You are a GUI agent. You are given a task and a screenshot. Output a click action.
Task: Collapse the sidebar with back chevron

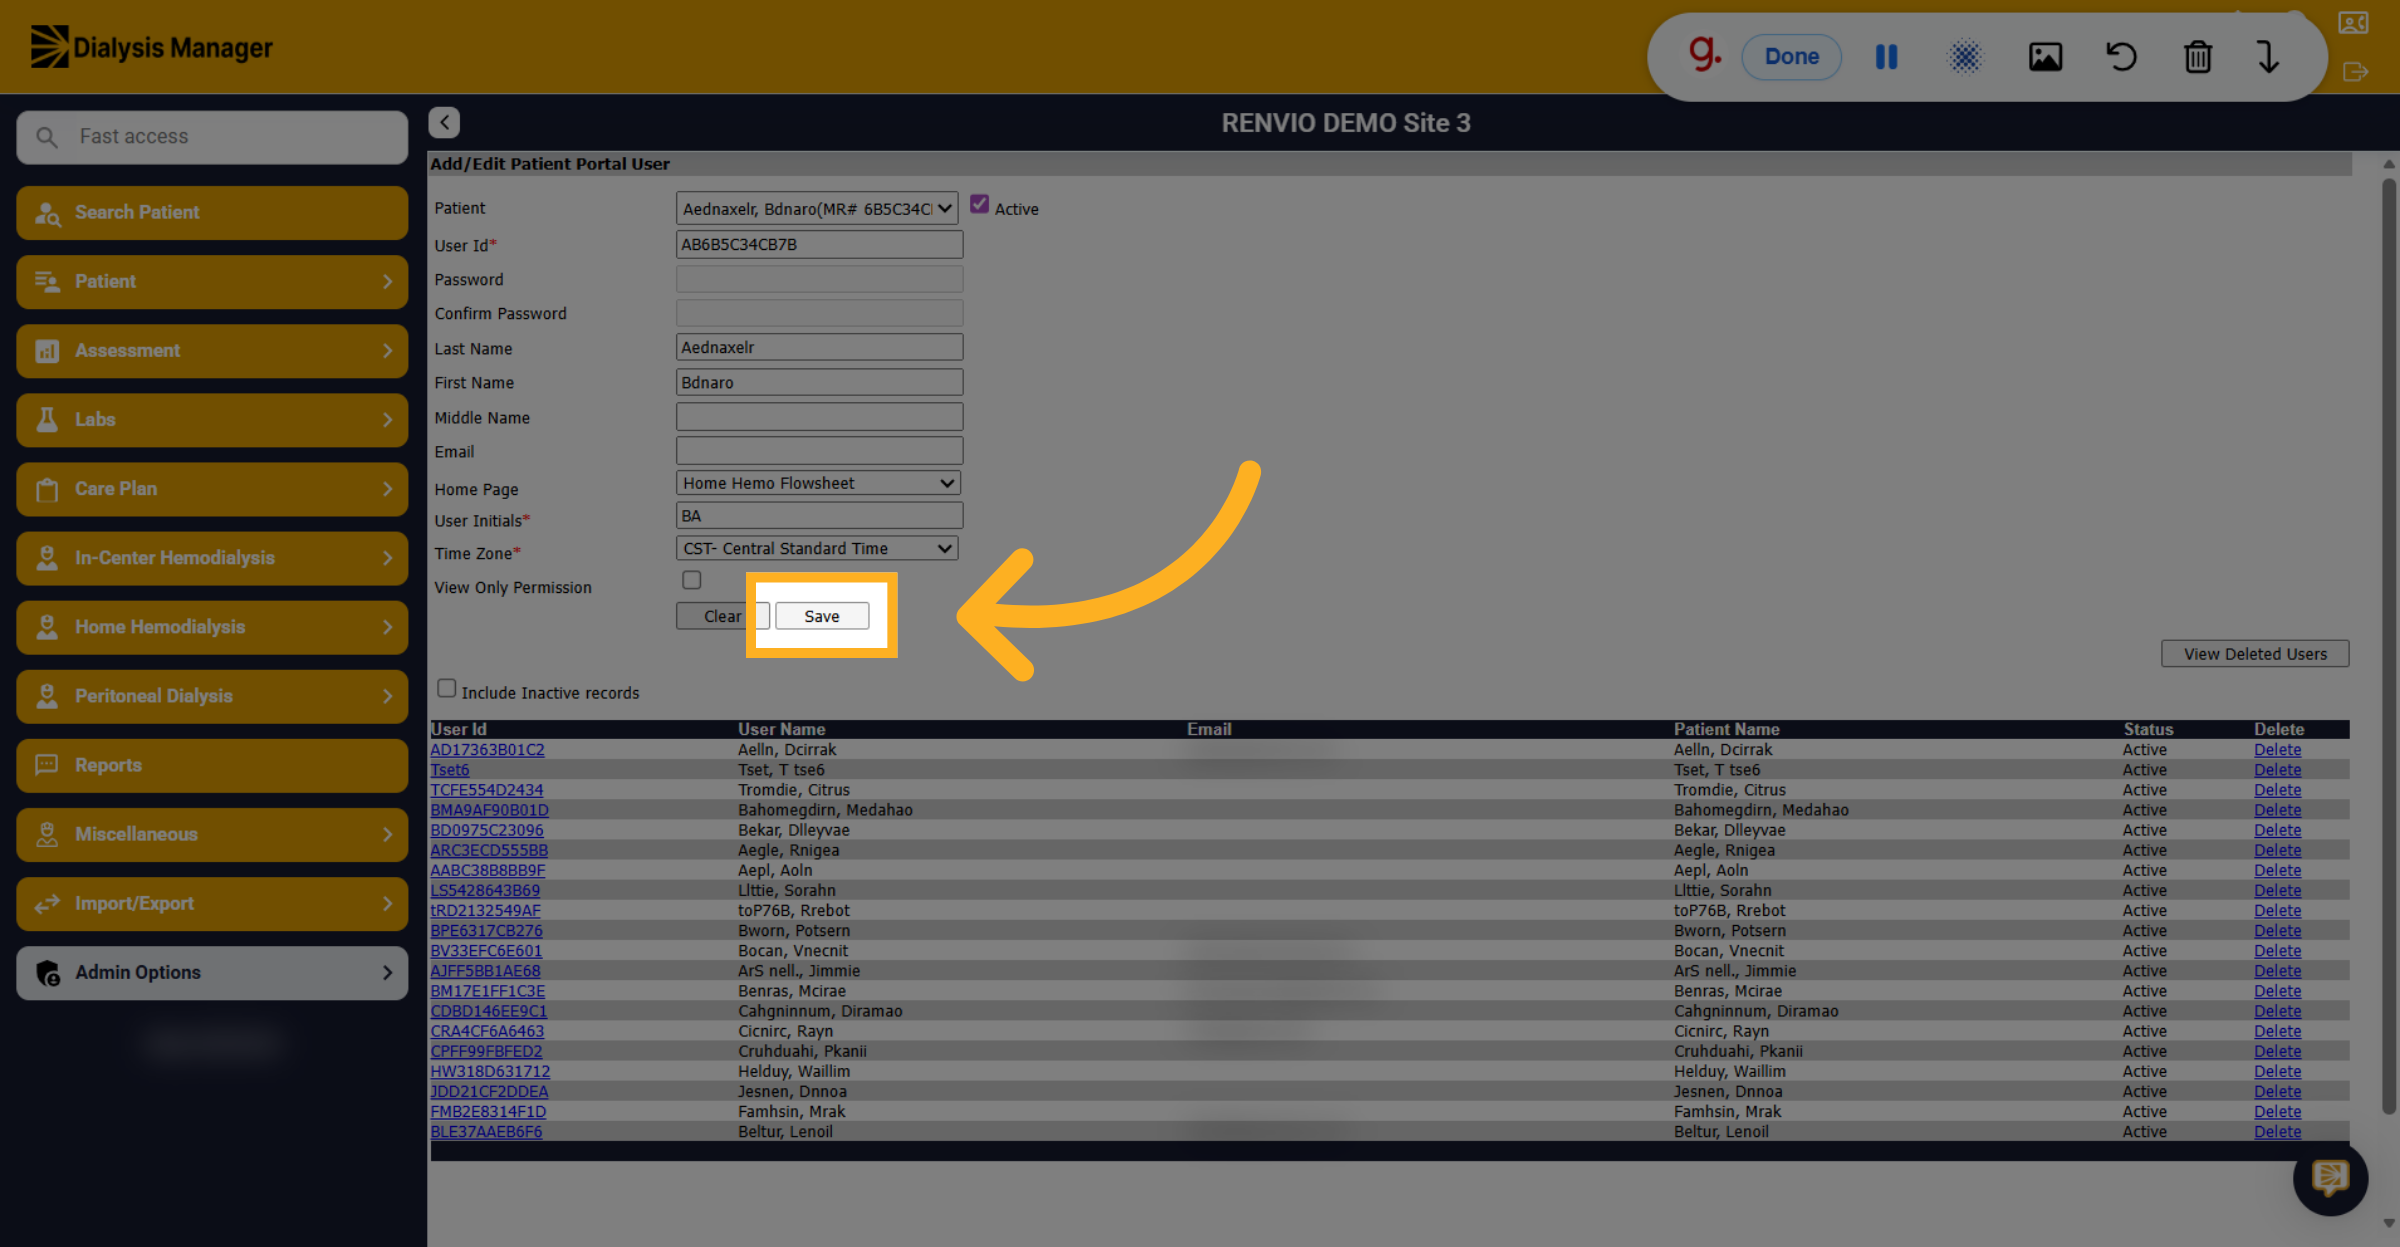[x=444, y=122]
